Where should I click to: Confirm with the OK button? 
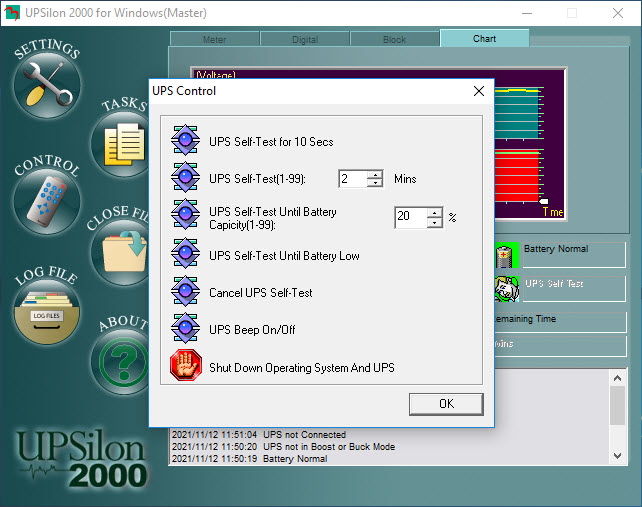pos(446,404)
